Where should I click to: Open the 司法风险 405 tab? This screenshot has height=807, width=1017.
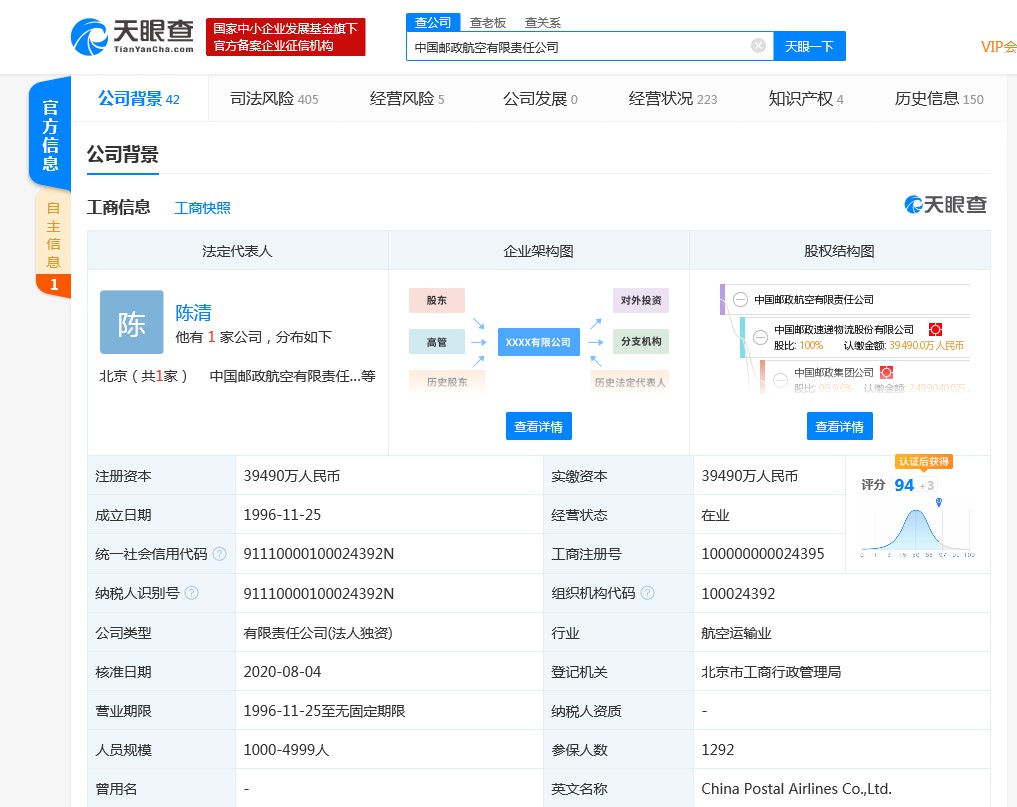tap(274, 99)
